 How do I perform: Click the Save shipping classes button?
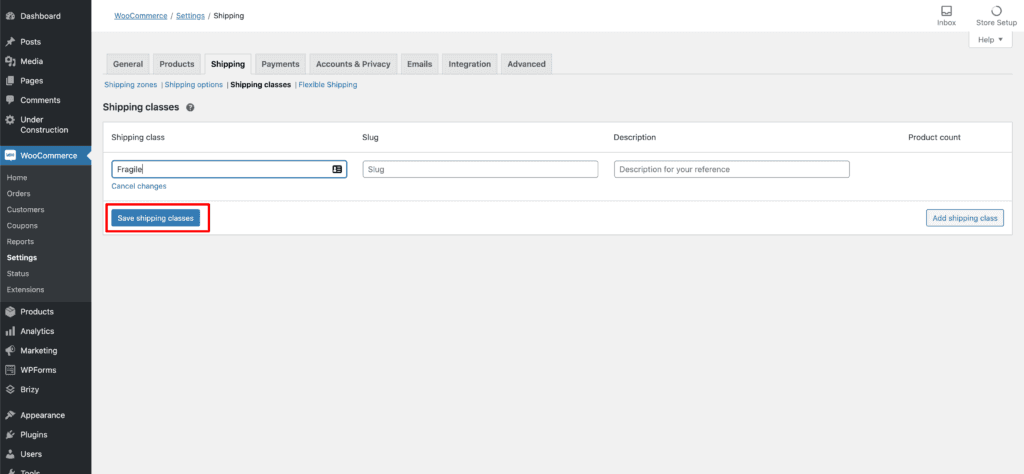155,218
